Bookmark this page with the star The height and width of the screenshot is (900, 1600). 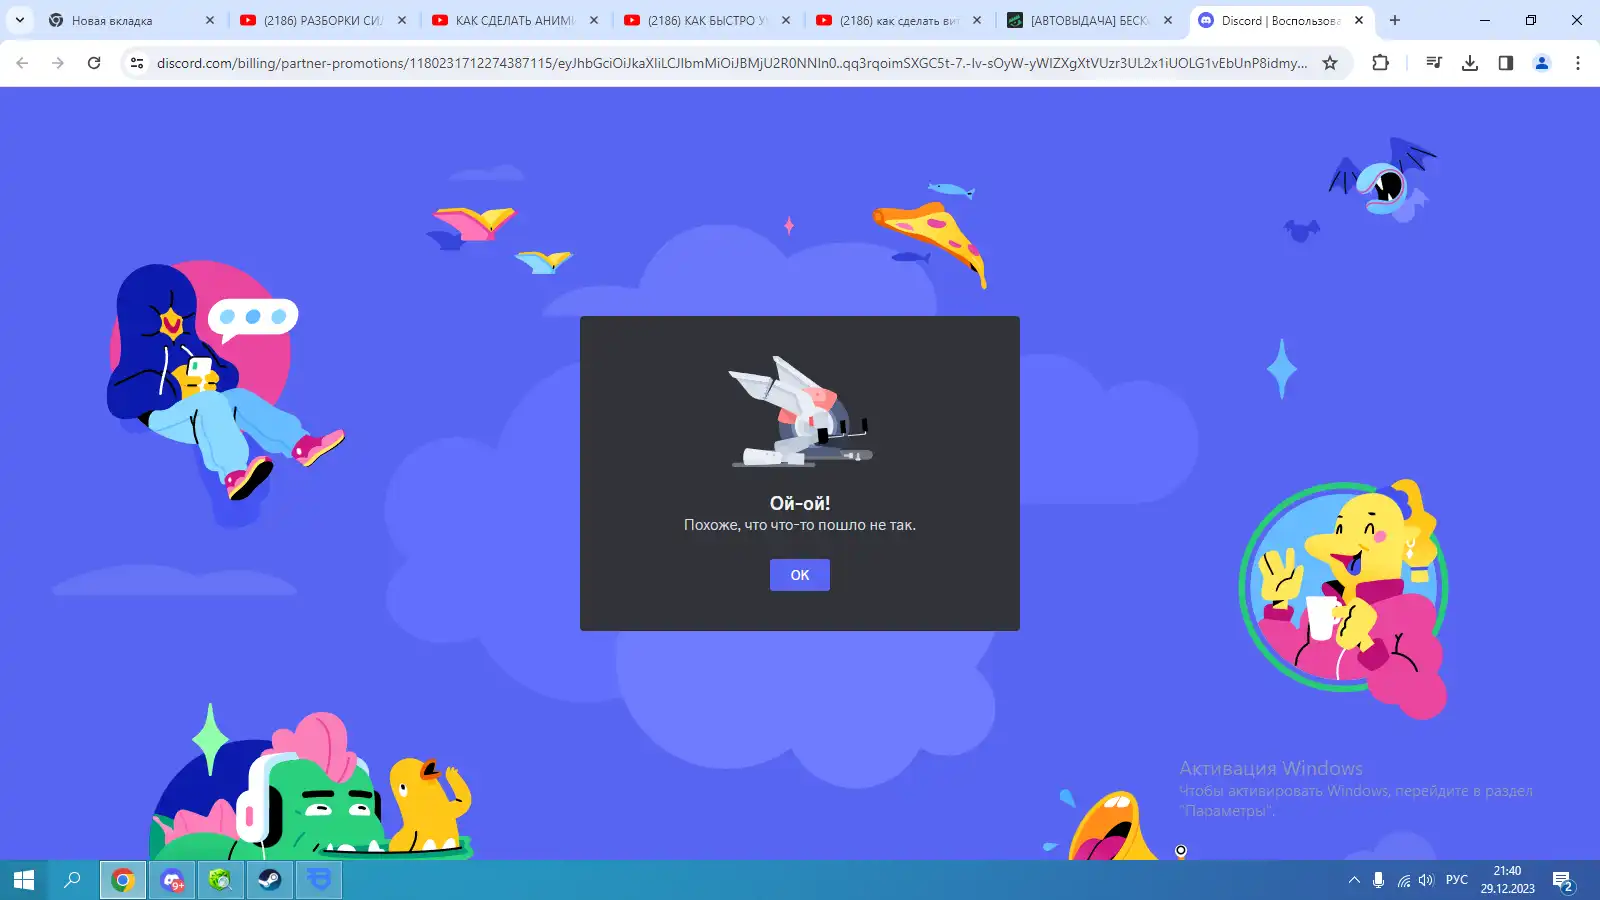click(1330, 63)
